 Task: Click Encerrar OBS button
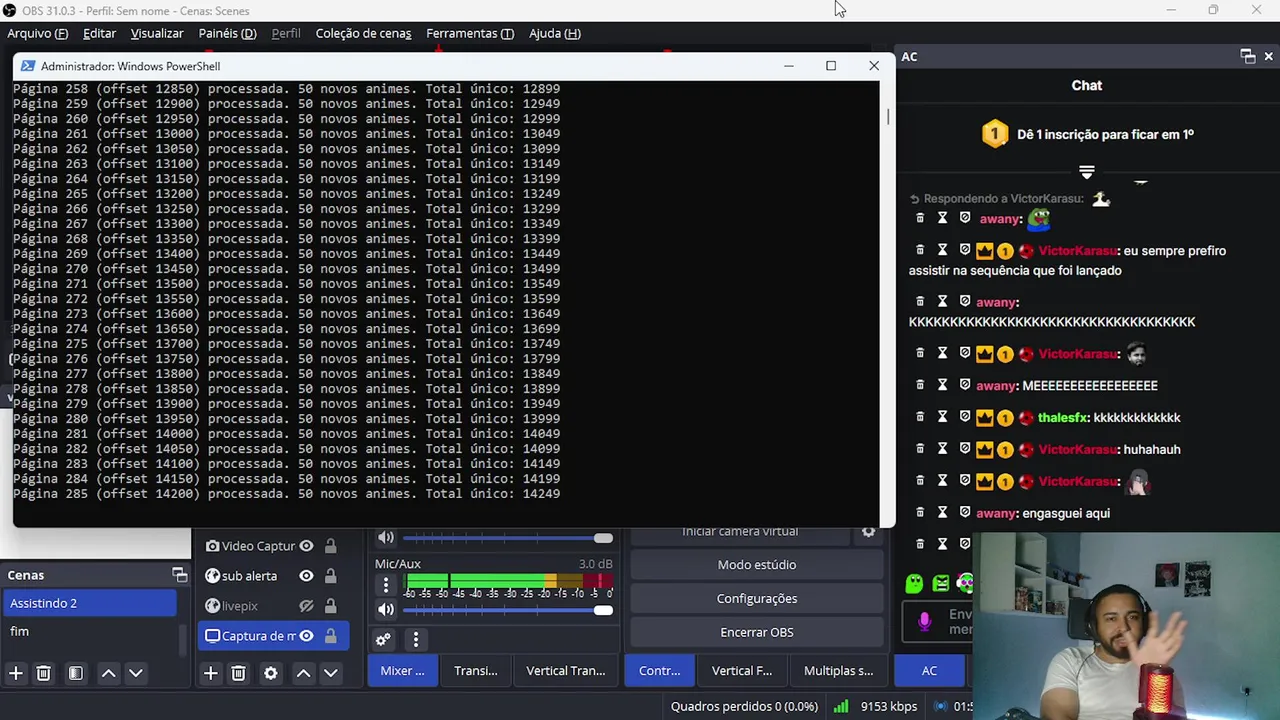(x=757, y=633)
